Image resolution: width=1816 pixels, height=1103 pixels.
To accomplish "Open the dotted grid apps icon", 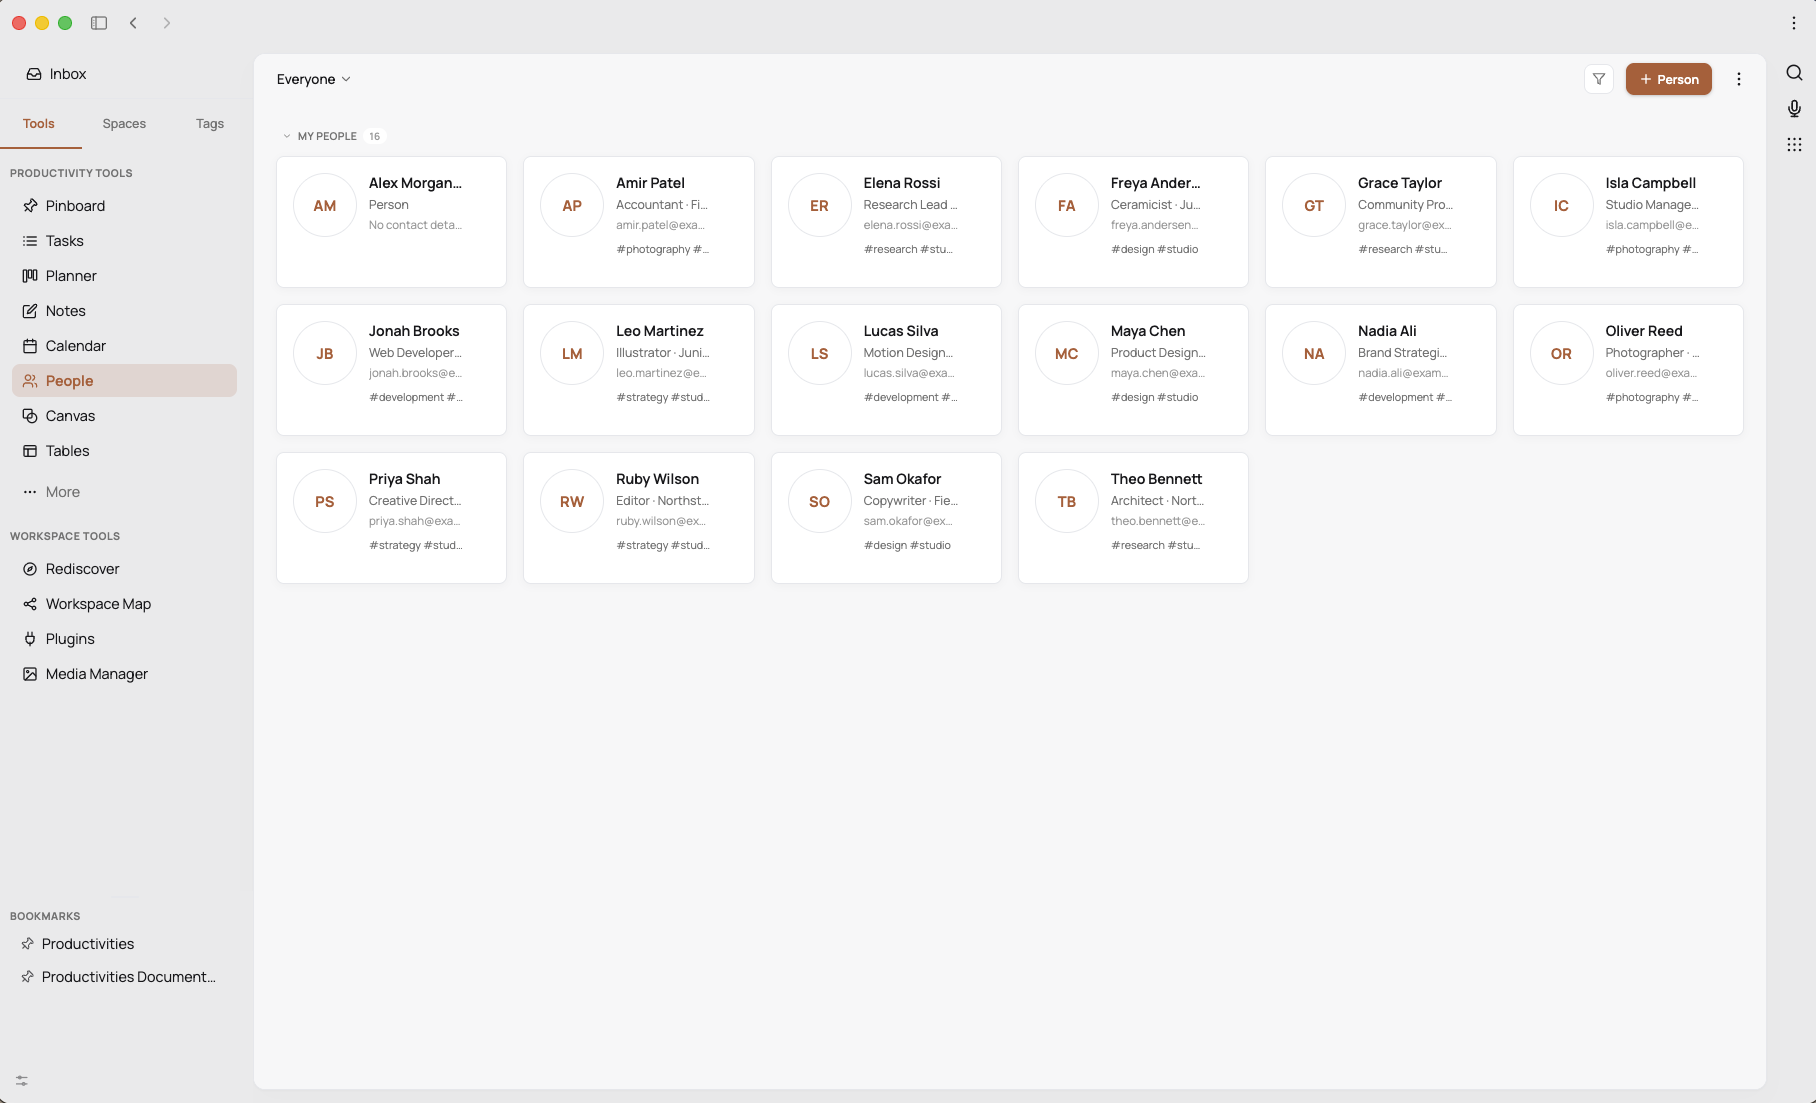I will point(1794,145).
